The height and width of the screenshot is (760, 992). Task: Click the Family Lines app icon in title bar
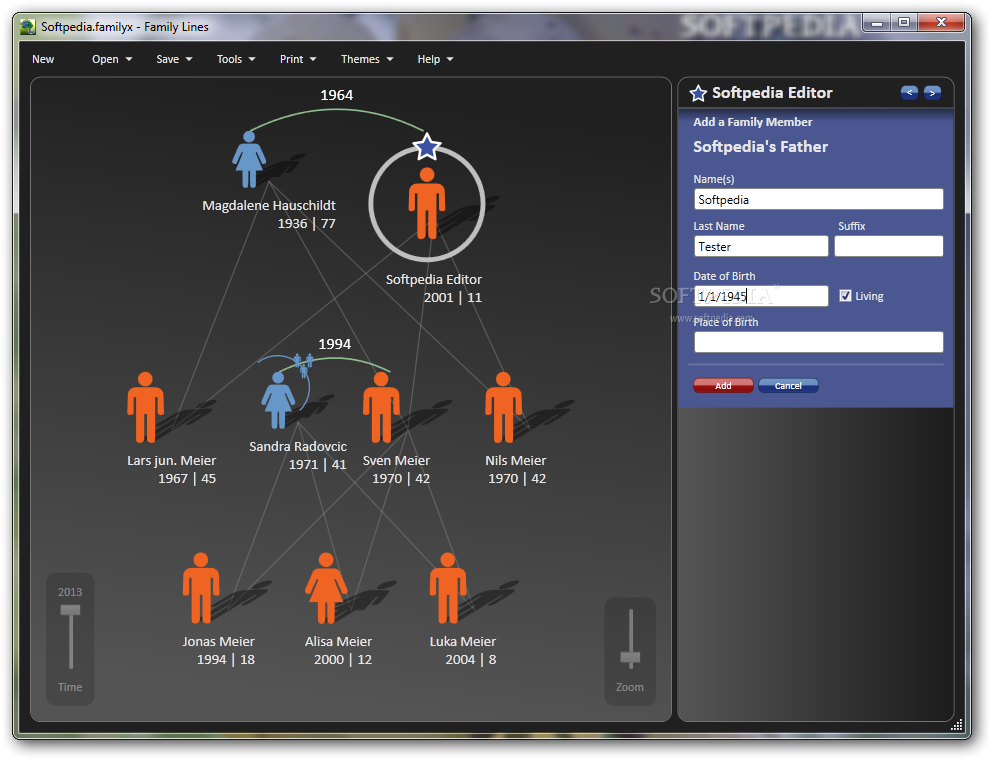coord(27,27)
